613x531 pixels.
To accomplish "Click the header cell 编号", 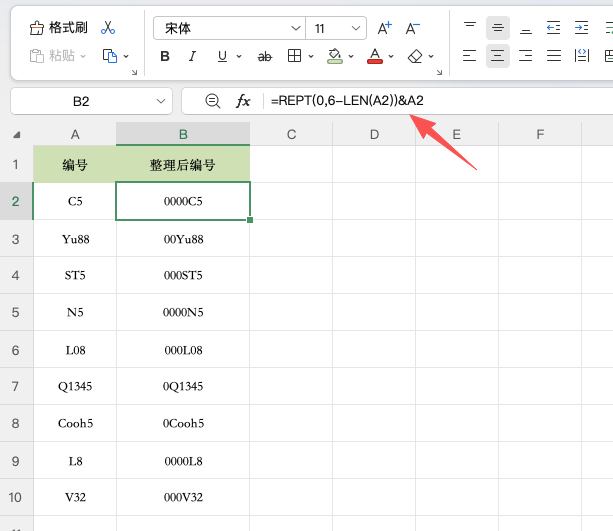I will 75,164.
